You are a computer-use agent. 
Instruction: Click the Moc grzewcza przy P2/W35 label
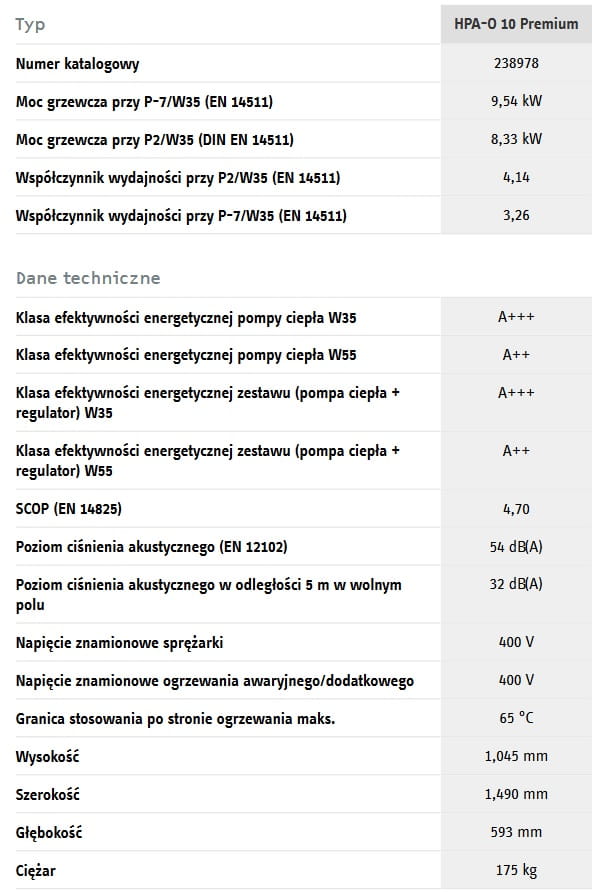point(155,139)
